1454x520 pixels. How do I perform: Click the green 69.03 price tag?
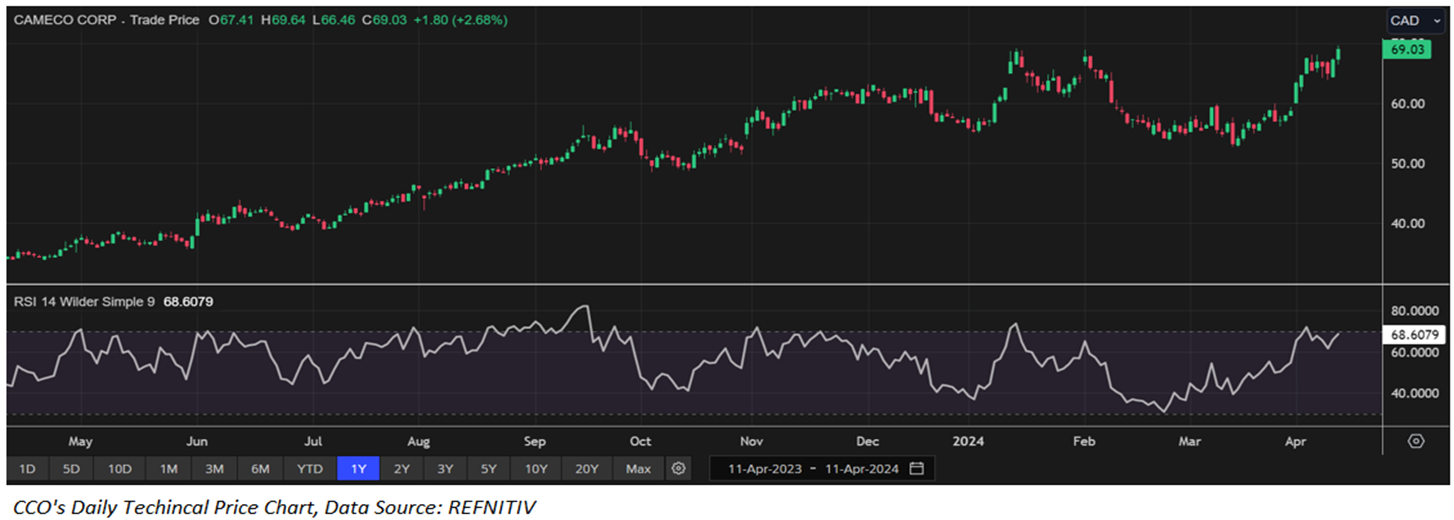[1410, 49]
